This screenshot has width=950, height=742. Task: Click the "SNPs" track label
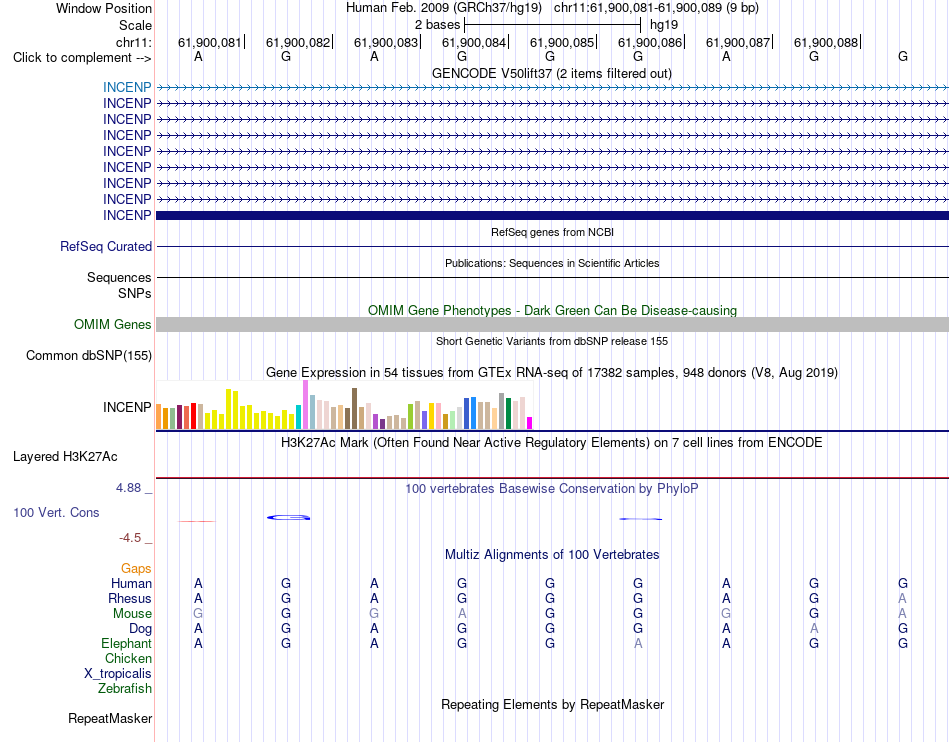tap(135, 293)
